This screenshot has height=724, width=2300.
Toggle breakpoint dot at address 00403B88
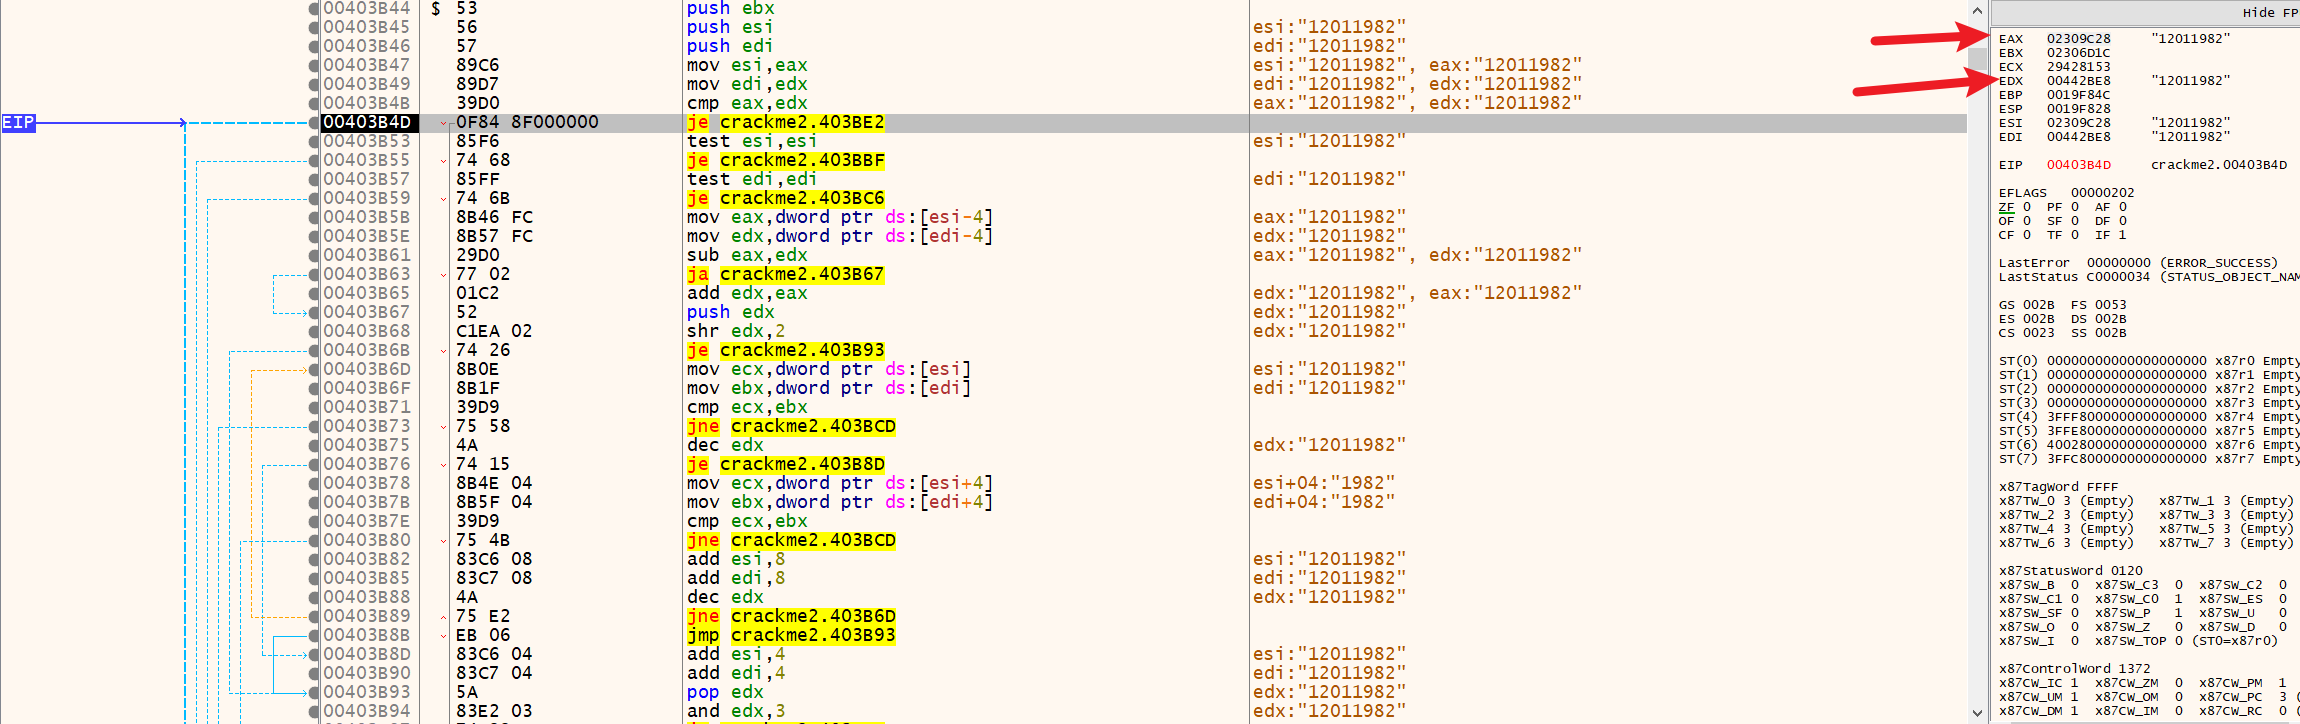pyautogui.click(x=314, y=598)
